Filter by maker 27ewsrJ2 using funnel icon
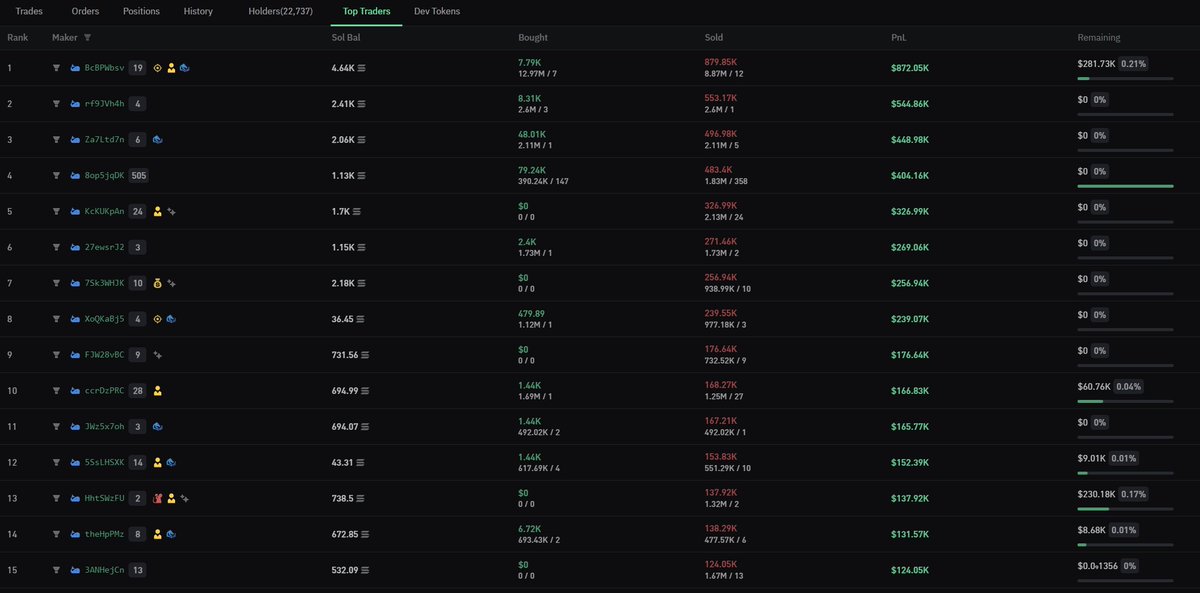The height and width of the screenshot is (593, 1200). [57, 247]
